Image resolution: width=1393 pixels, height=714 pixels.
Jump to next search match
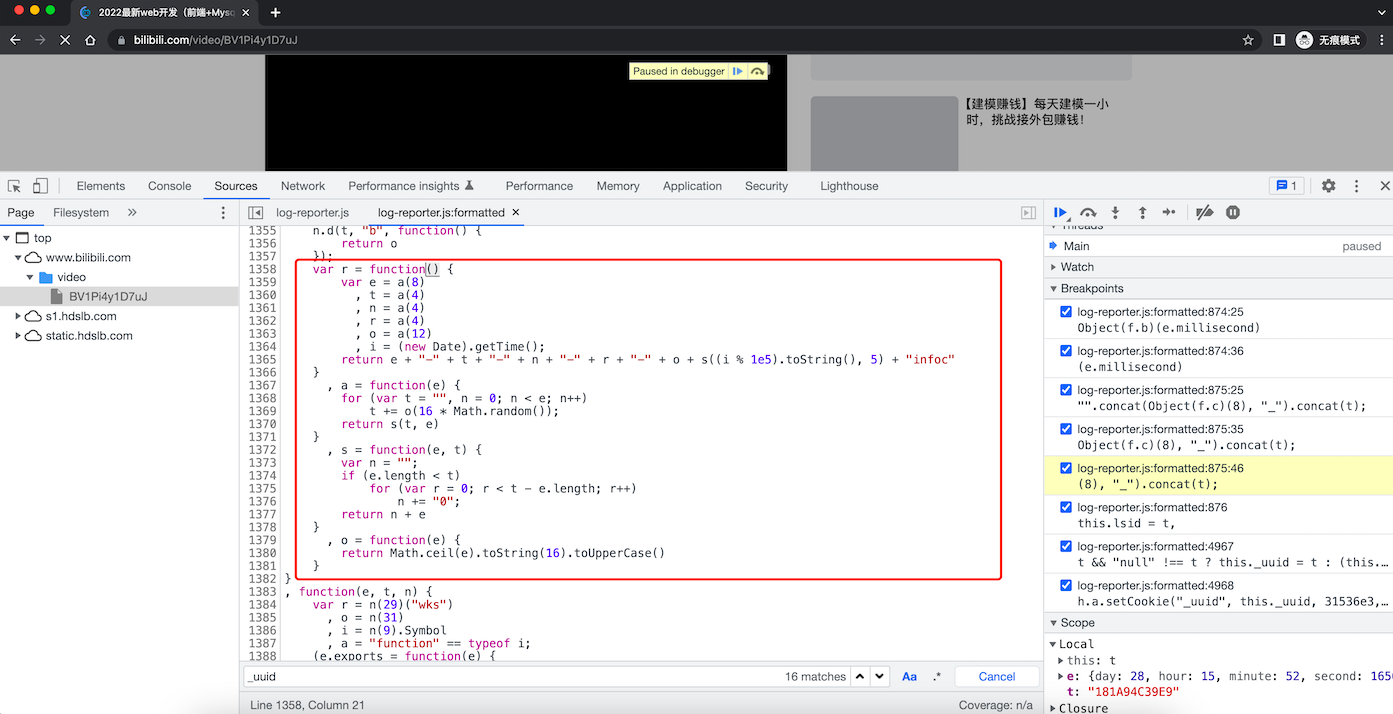tap(880, 677)
